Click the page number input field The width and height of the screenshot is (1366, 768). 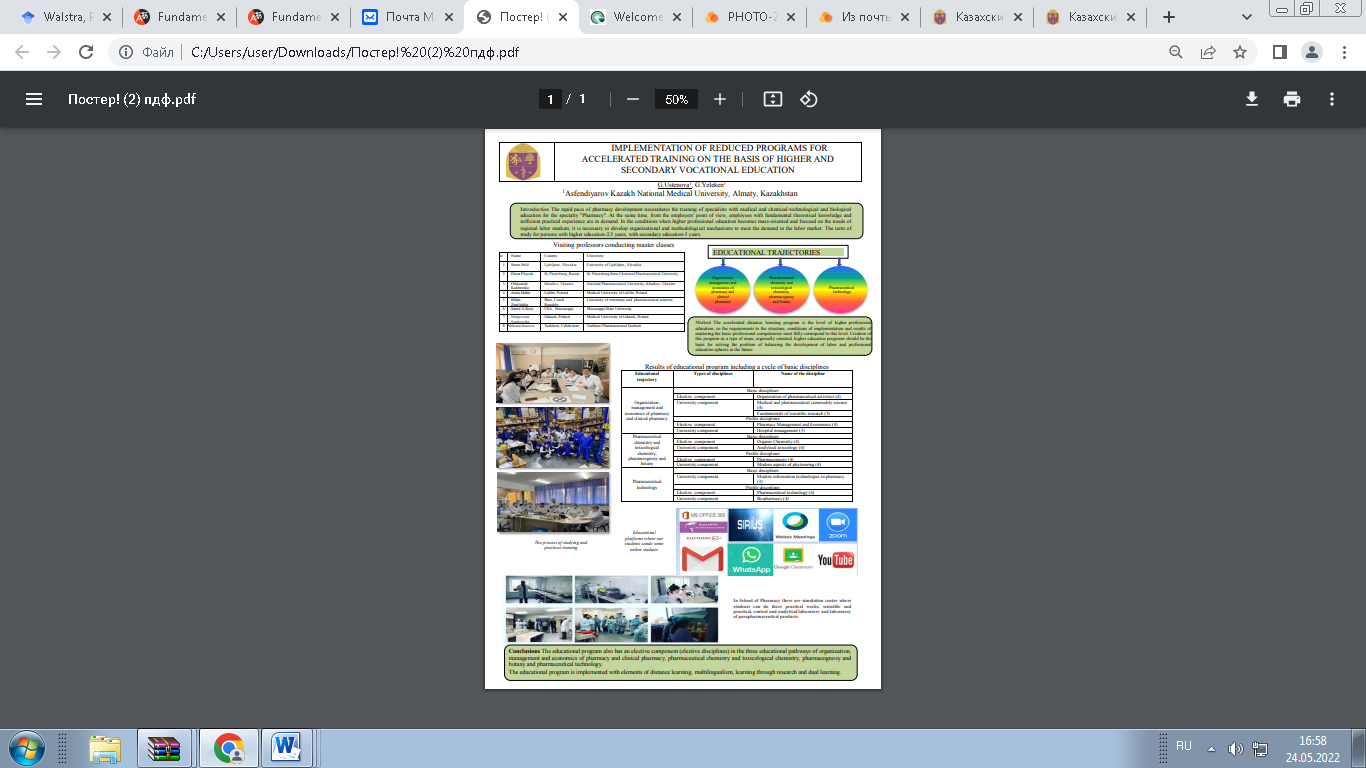coord(549,99)
